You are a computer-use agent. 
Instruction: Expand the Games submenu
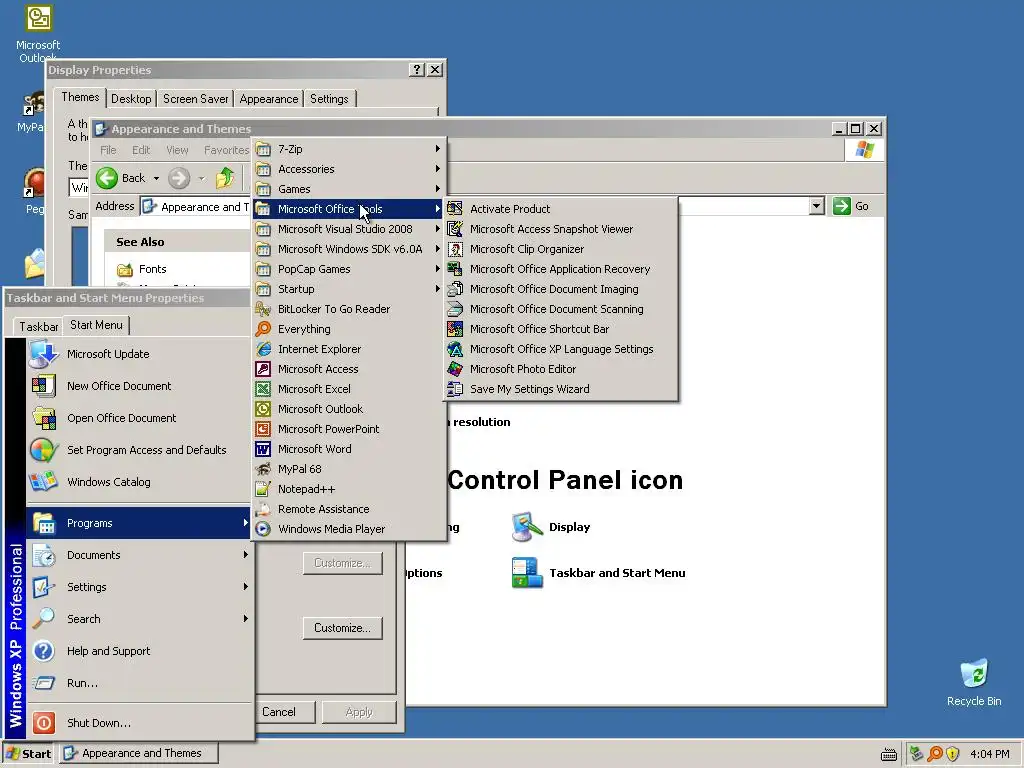pyautogui.click(x=349, y=189)
